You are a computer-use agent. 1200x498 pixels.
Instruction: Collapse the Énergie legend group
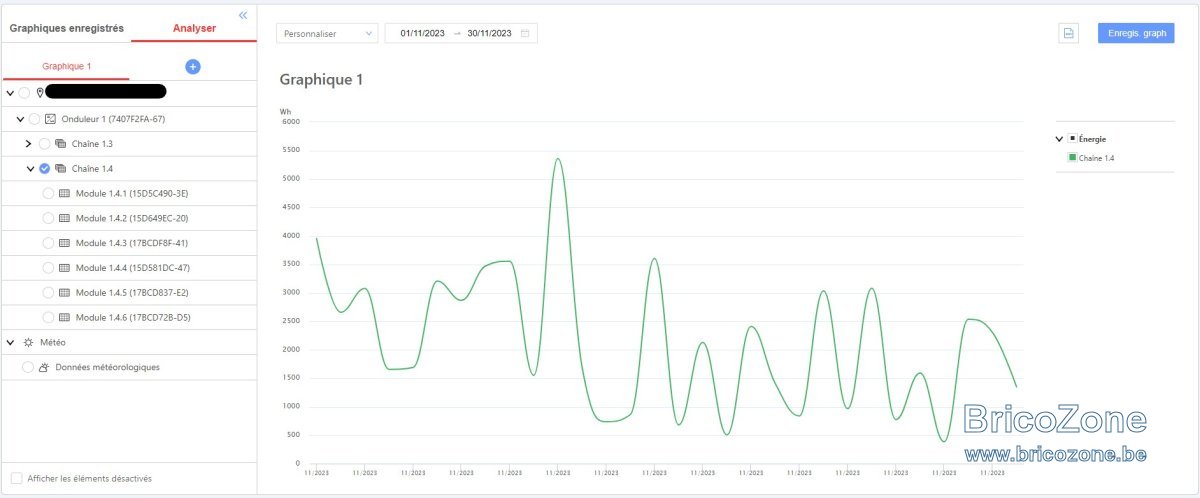click(x=1059, y=139)
